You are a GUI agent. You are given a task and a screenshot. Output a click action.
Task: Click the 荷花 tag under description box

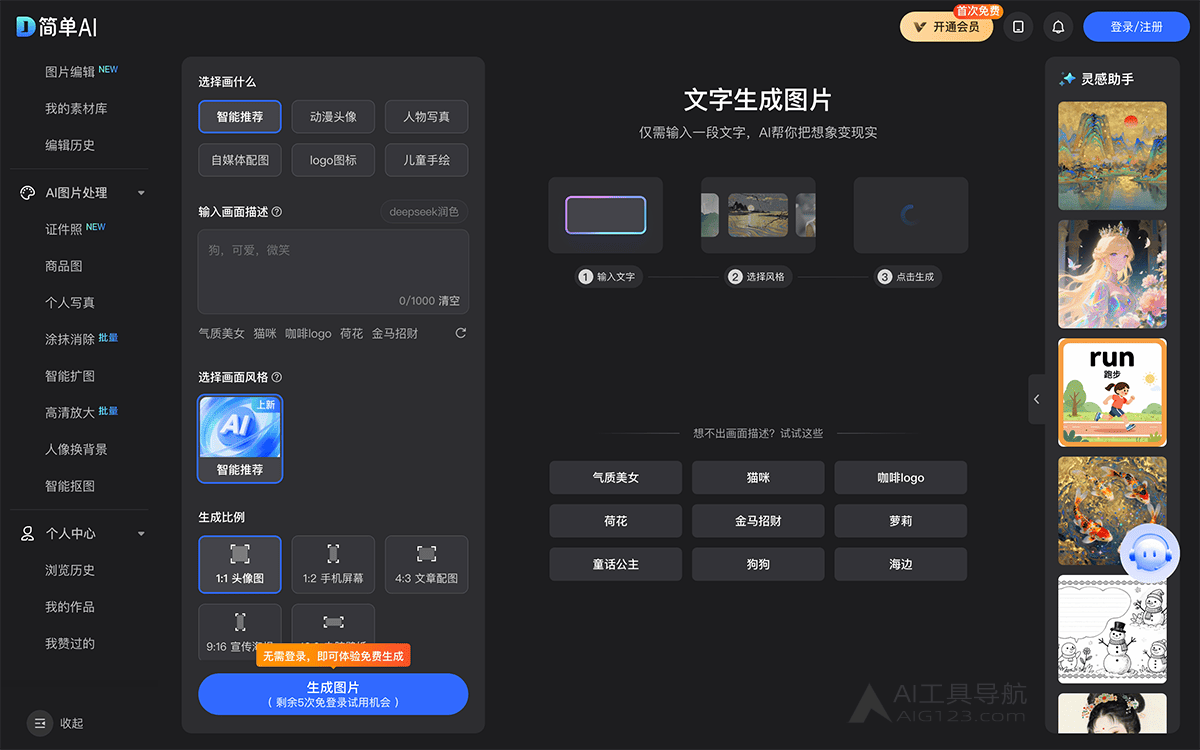[351, 334]
